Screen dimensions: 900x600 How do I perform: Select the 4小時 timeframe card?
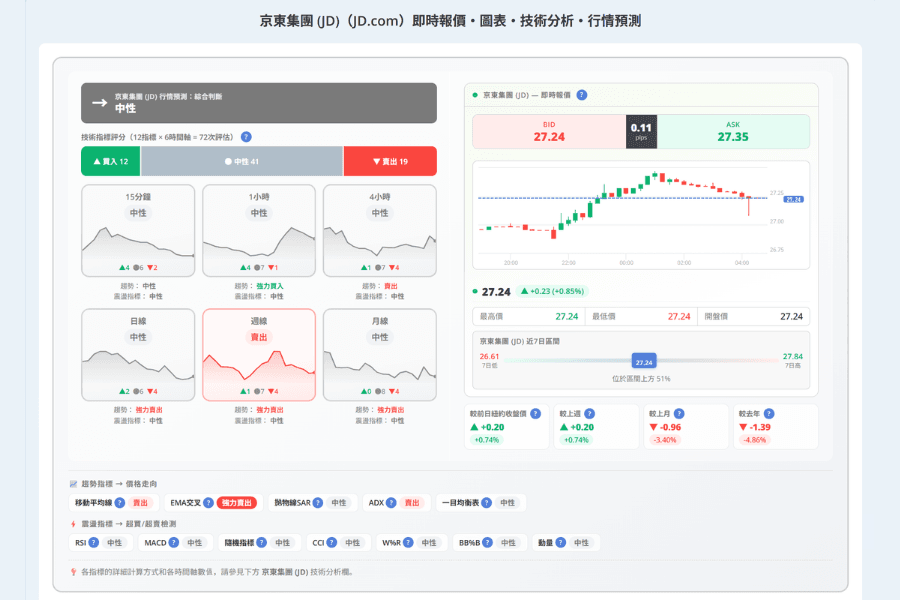(380, 230)
